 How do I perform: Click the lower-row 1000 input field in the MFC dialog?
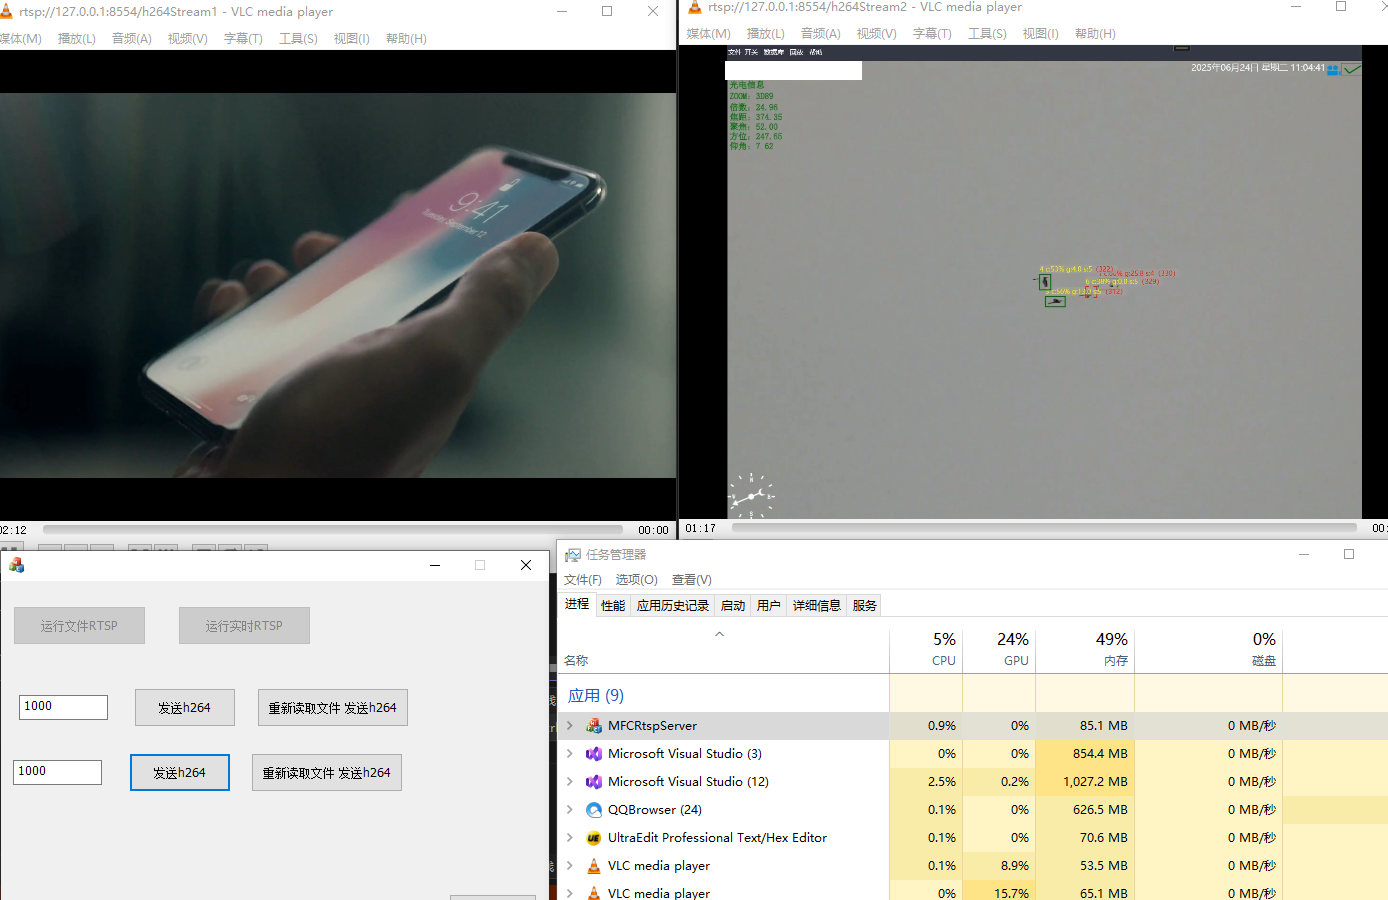click(57, 772)
